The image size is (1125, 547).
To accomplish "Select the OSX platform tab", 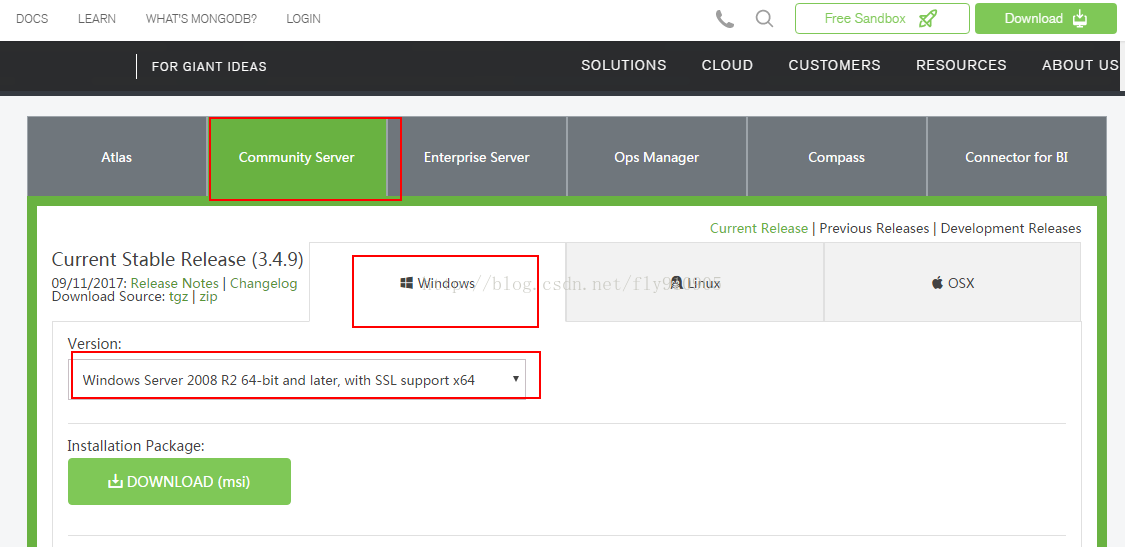I will coord(953,283).
